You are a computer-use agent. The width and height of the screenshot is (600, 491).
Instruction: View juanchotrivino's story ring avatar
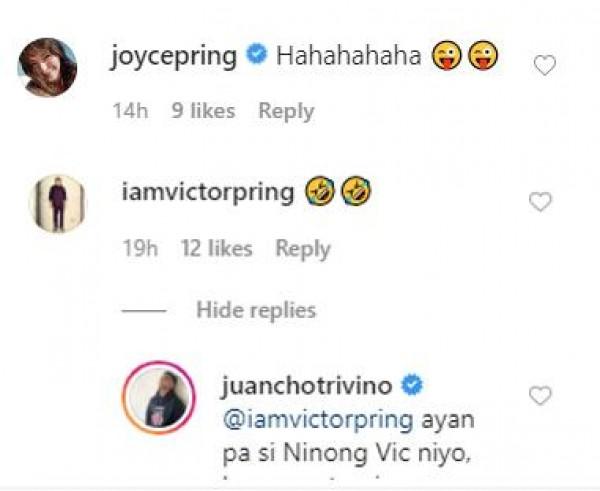pyautogui.click(x=159, y=398)
